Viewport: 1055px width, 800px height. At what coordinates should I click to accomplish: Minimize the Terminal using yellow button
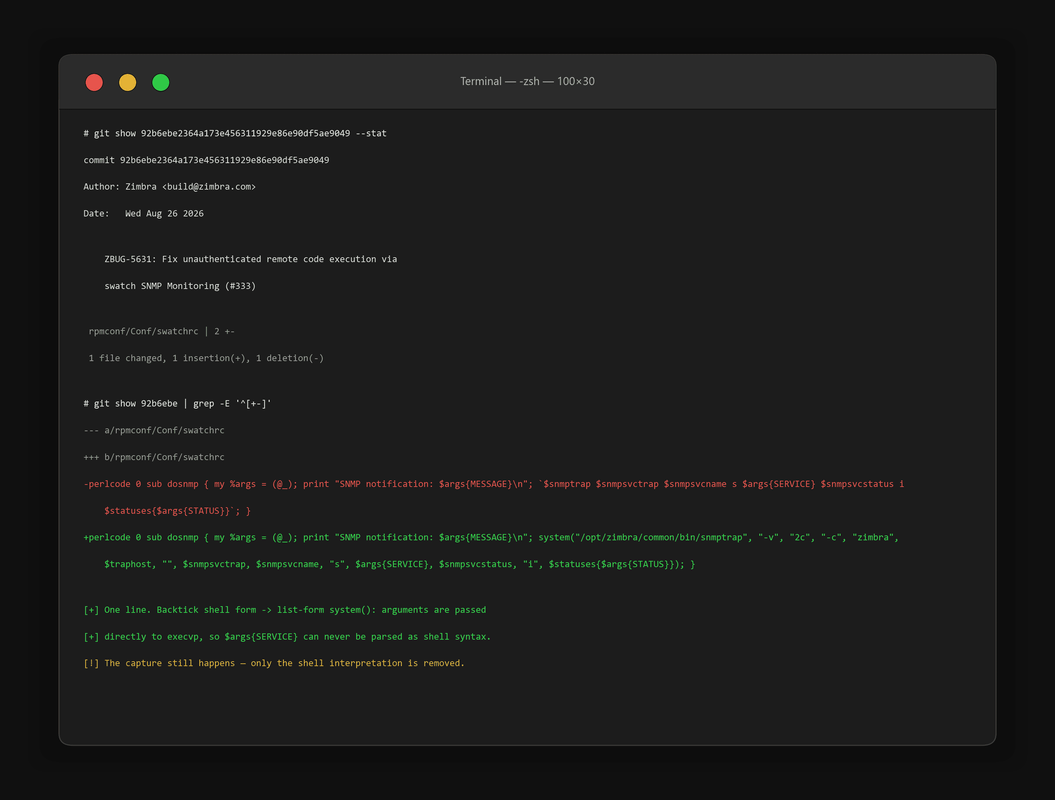[127, 82]
